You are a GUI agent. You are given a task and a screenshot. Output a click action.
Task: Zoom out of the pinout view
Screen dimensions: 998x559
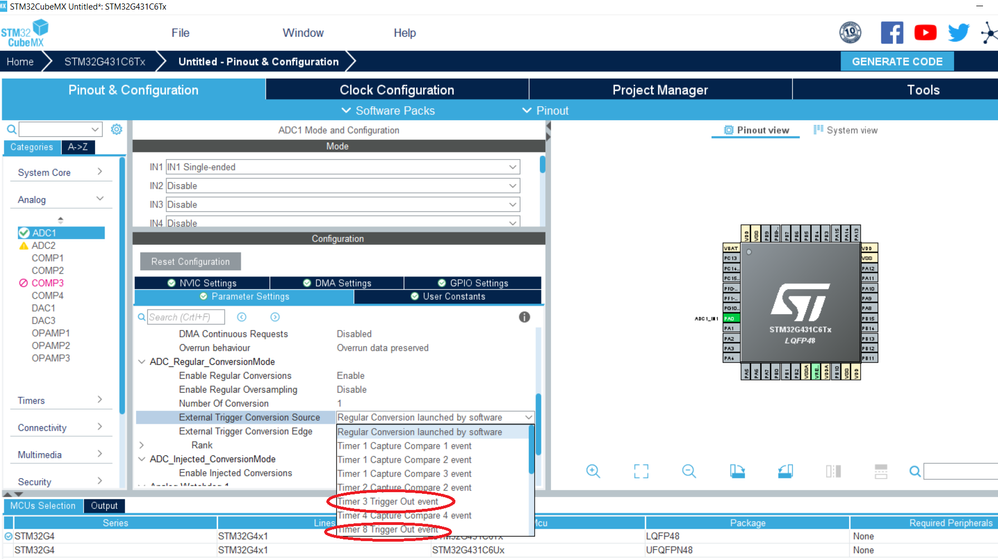(x=689, y=471)
